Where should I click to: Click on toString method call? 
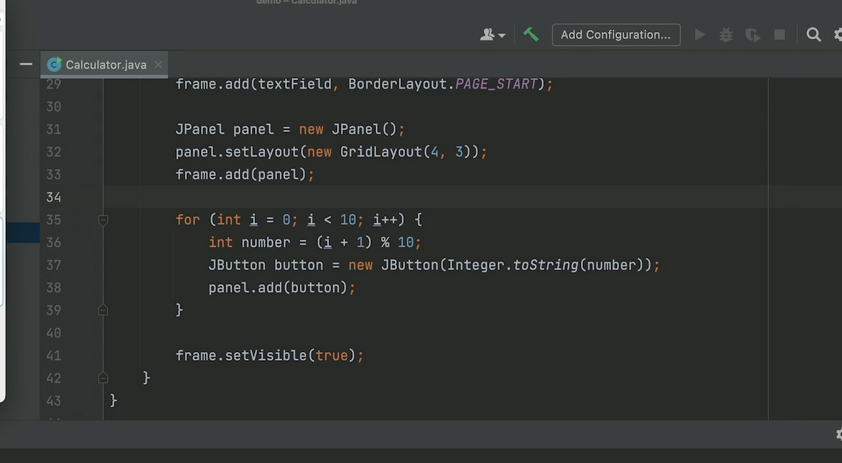click(546, 265)
